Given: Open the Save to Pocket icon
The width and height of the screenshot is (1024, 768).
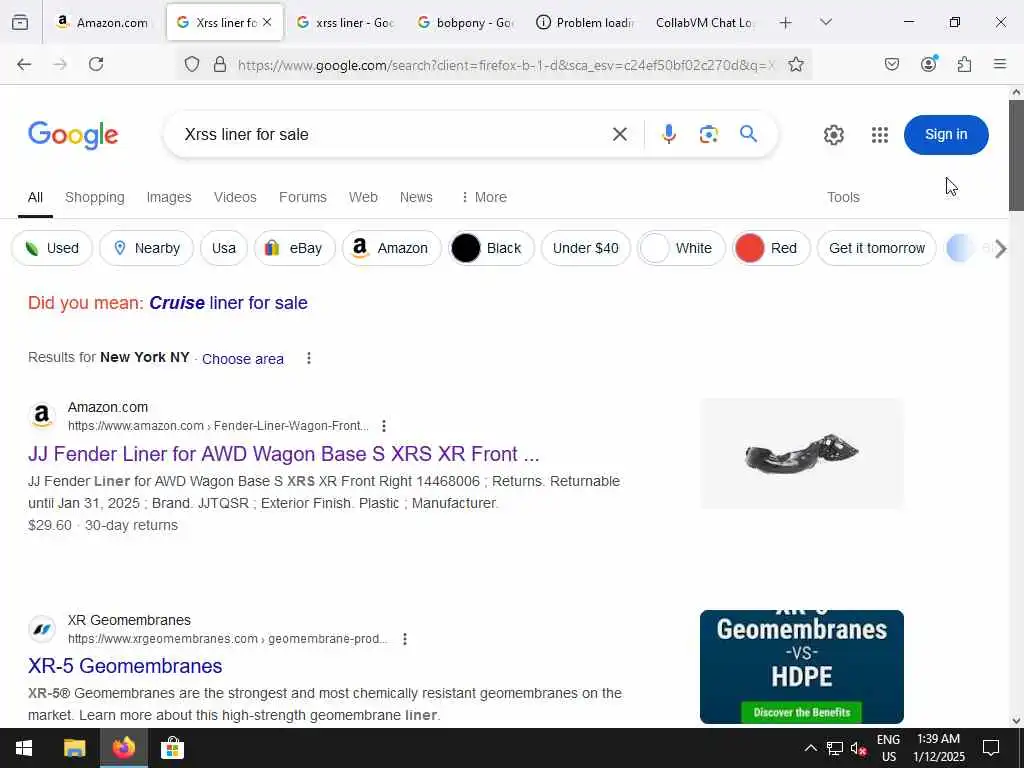Looking at the screenshot, I should coord(891,64).
